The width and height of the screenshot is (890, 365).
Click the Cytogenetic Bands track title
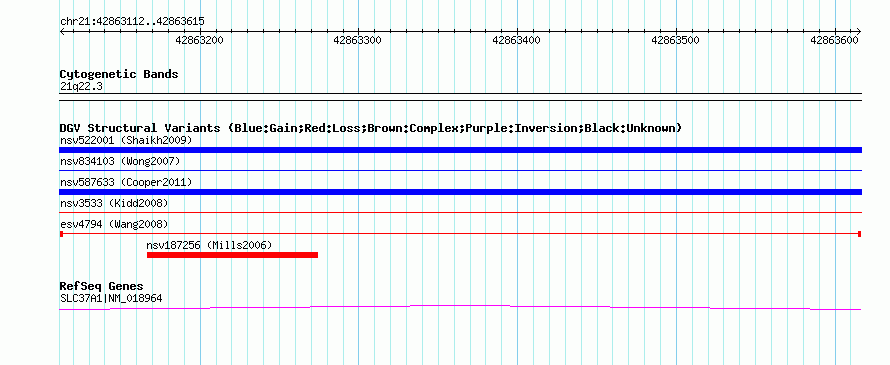tap(119, 74)
